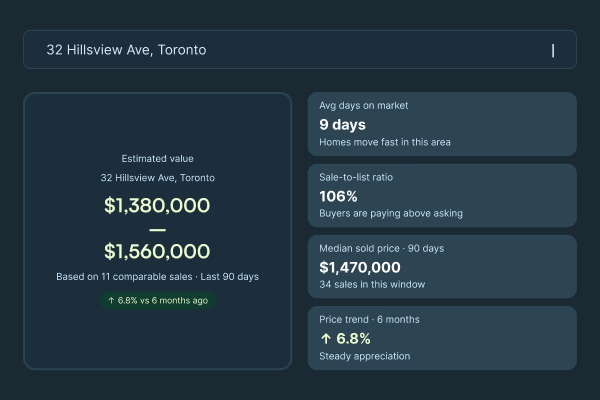600x400 pixels.
Task: Click '32 Hillsview Ave, Toronto' in the estimate card
Action: click(x=158, y=178)
